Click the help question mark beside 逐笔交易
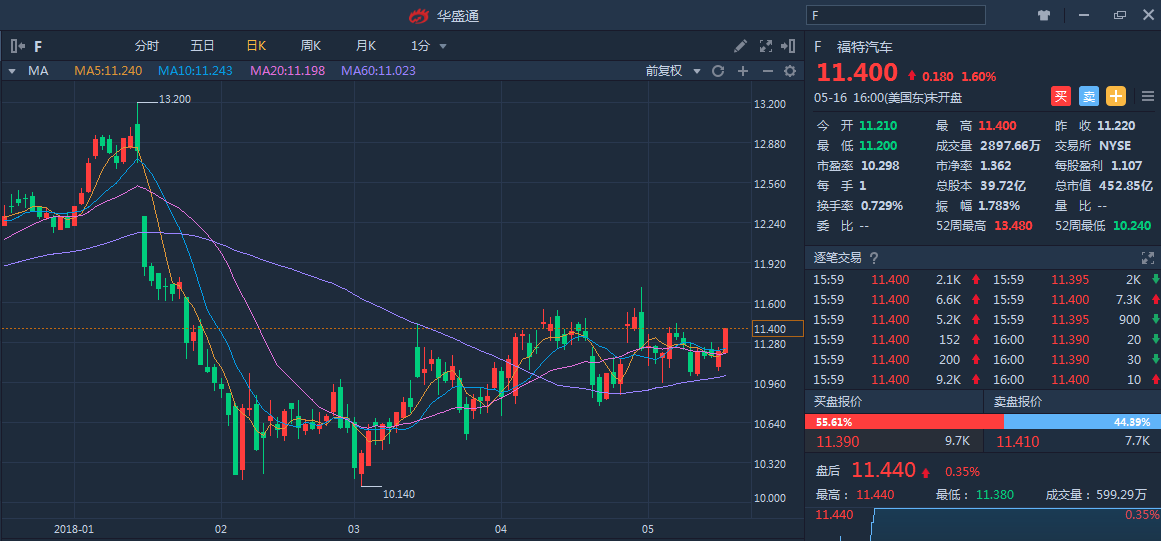 pyautogui.click(x=874, y=258)
